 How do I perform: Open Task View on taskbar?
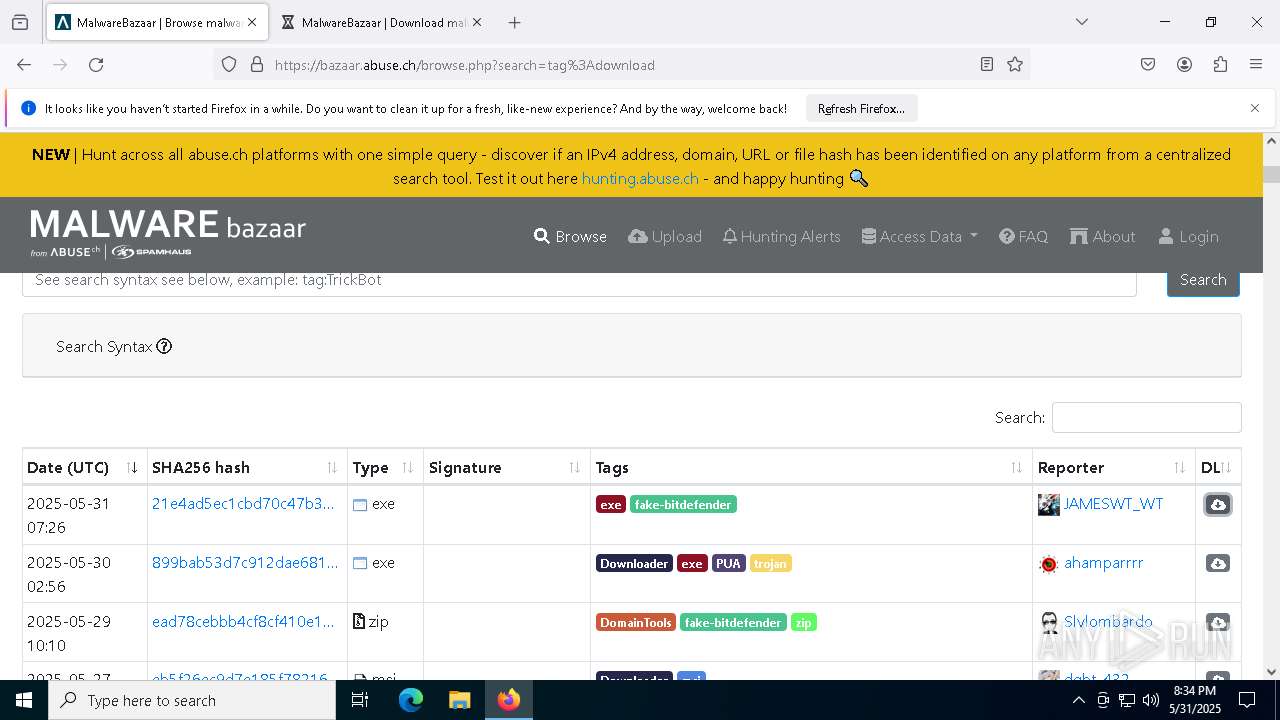click(360, 700)
